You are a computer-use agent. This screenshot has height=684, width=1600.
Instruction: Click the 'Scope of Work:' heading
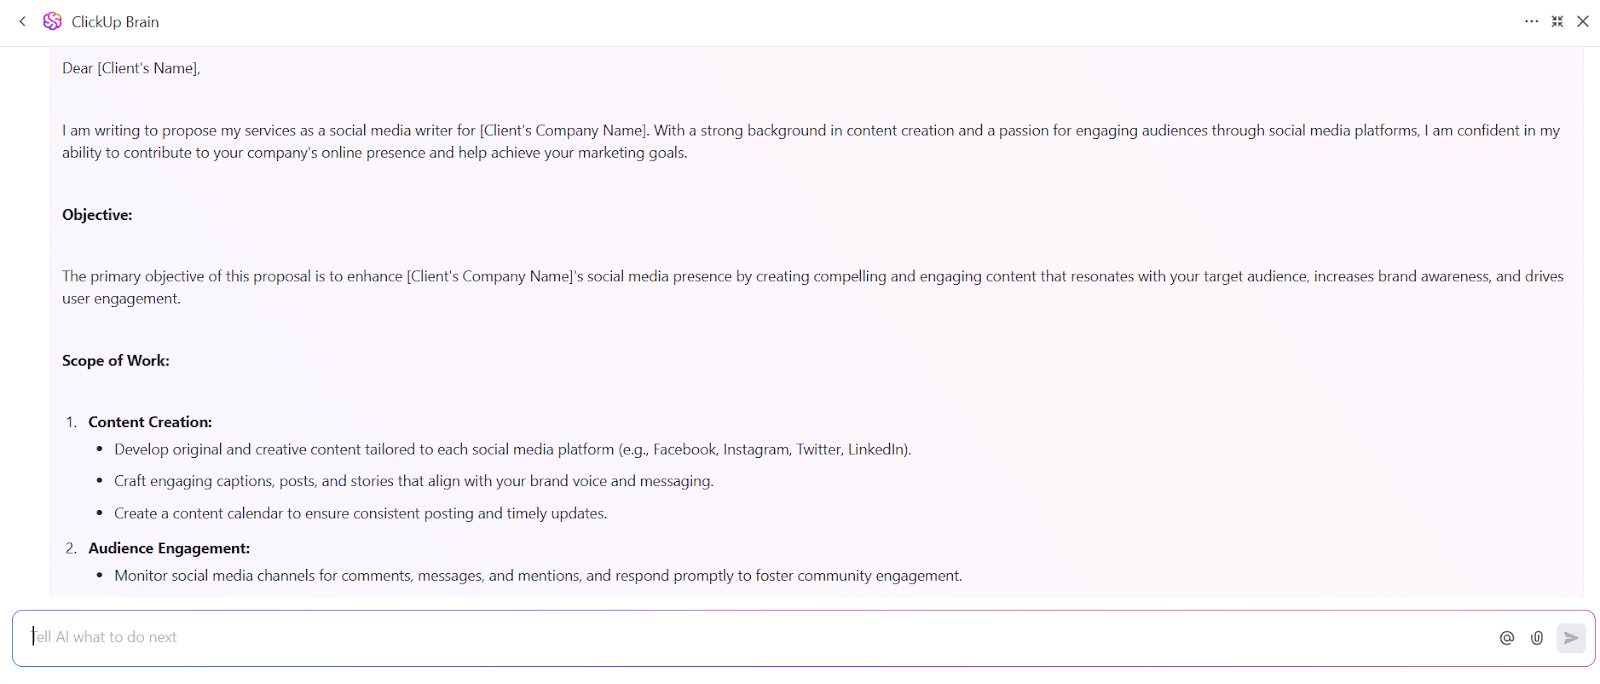pos(116,361)
